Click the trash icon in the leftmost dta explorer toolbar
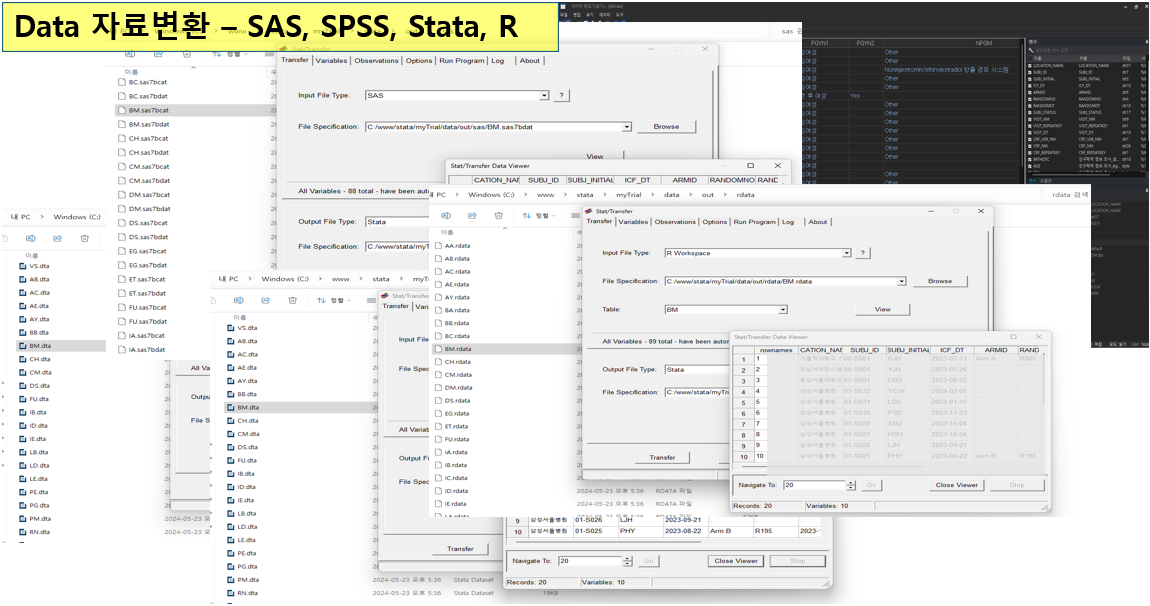1150x606 pixels. point(84,238)
